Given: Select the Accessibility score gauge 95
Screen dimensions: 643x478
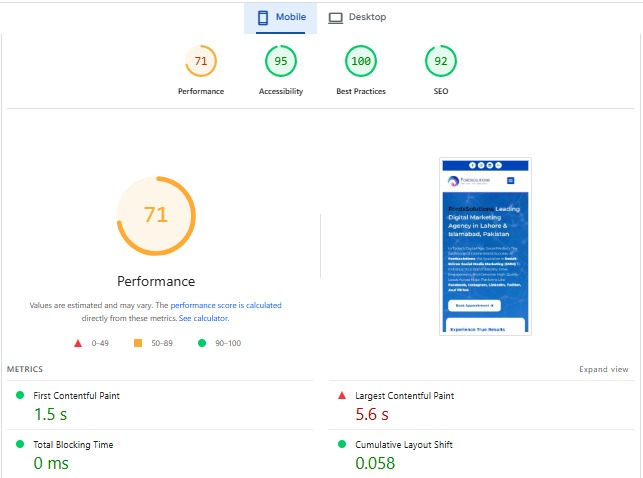Looking at the screenshot, I should pyautogui.click(x=281, y=62).
